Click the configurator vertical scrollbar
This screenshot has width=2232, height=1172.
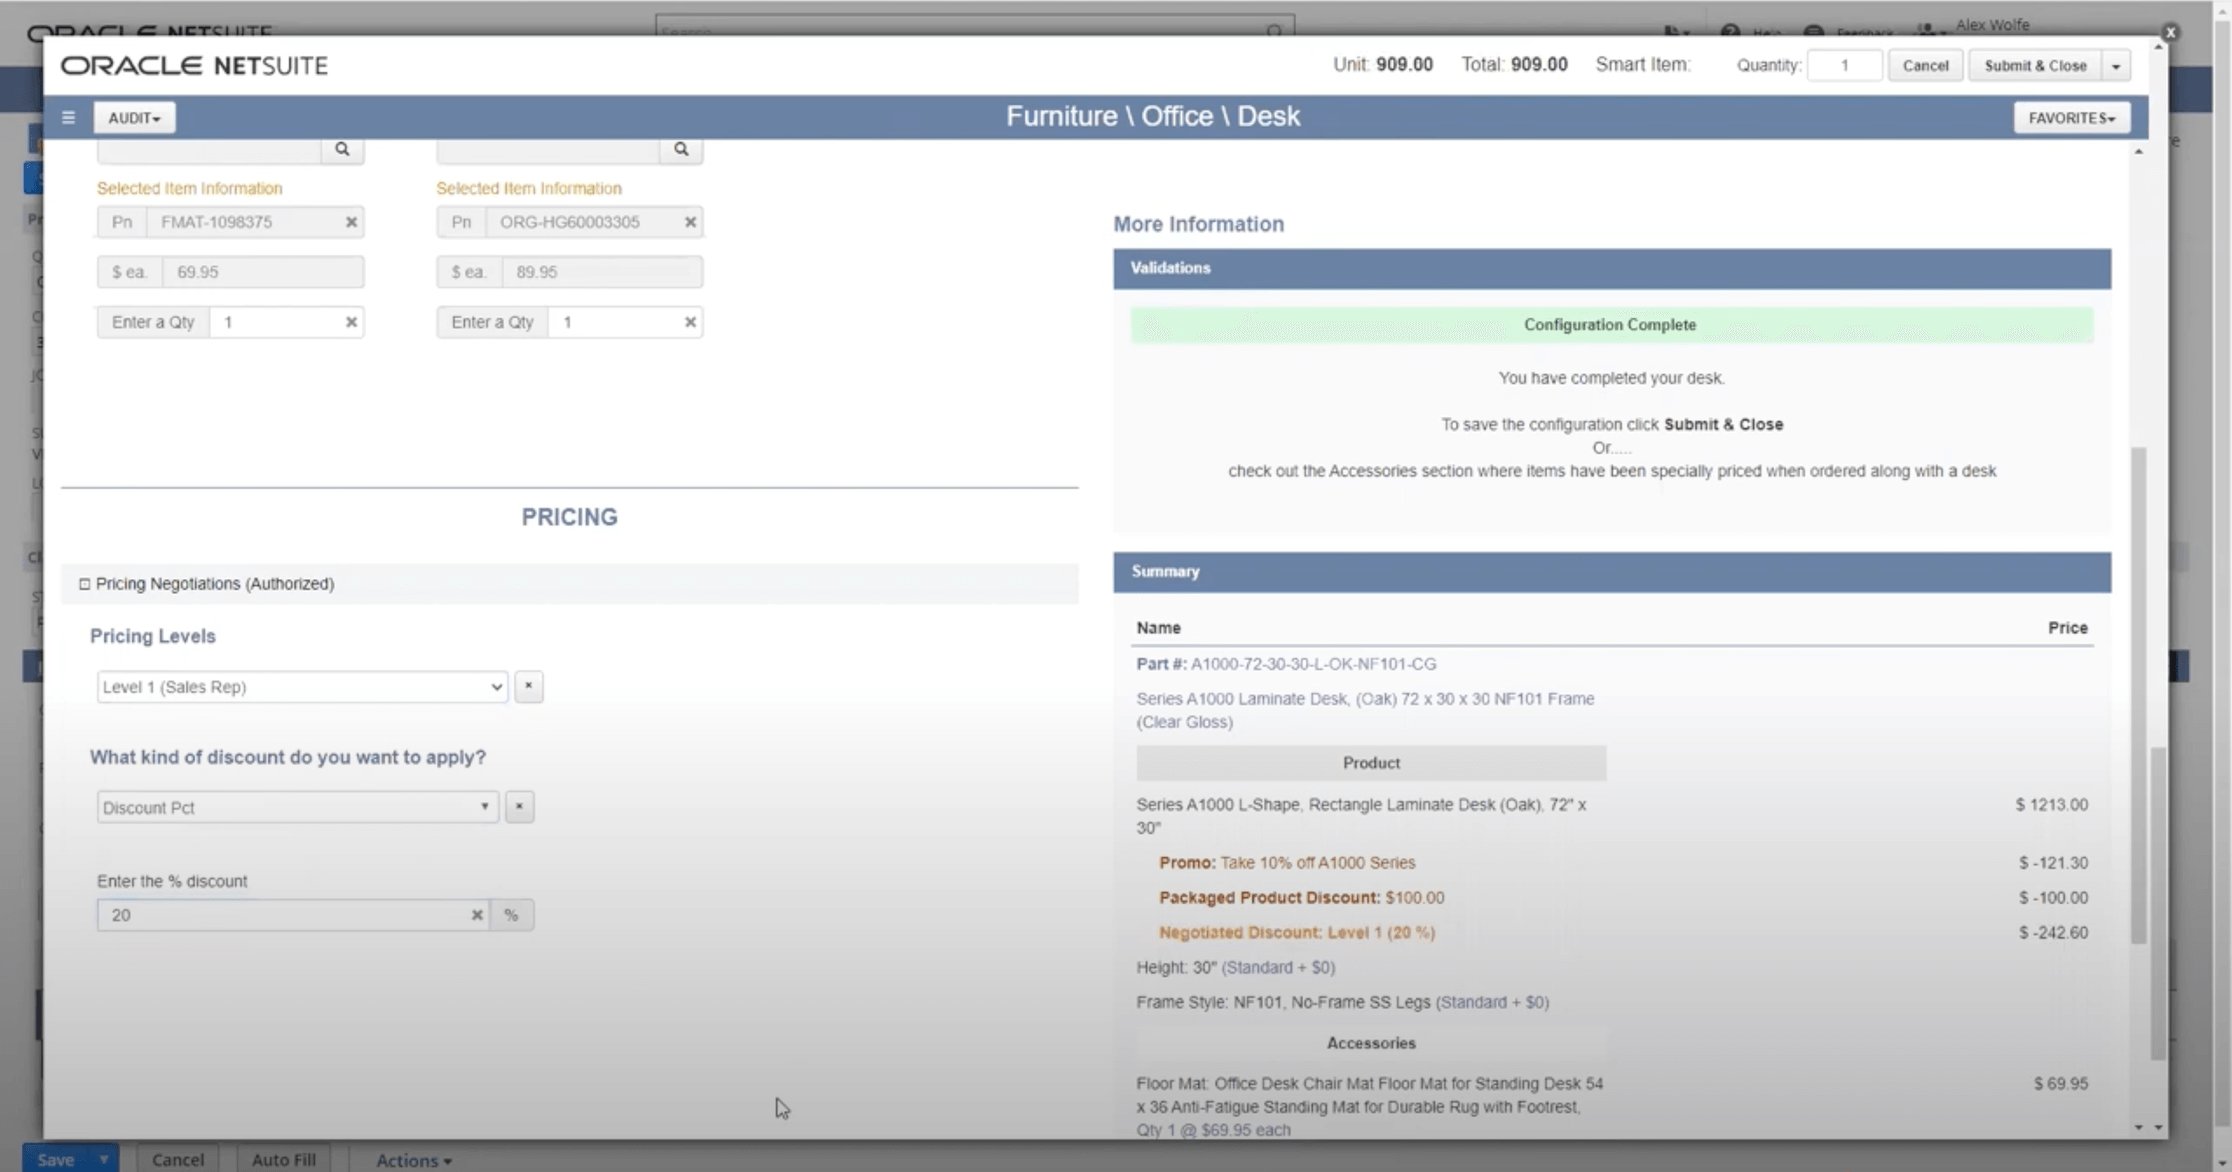click(2138, 695)
